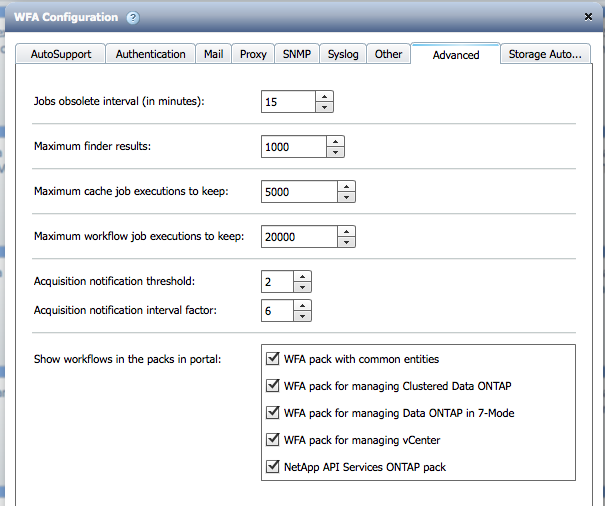Decrease Acquisition notification interval factor
The width and height of the screenshot is (605, 506).
click(302, 316)
